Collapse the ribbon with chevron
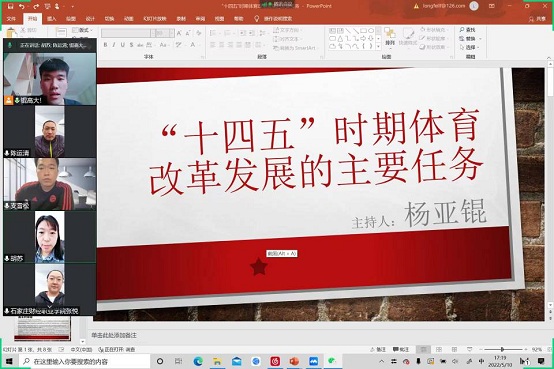The width and height of the screenshot is (554, 369). pyautogui.click(x=549, y=58)
